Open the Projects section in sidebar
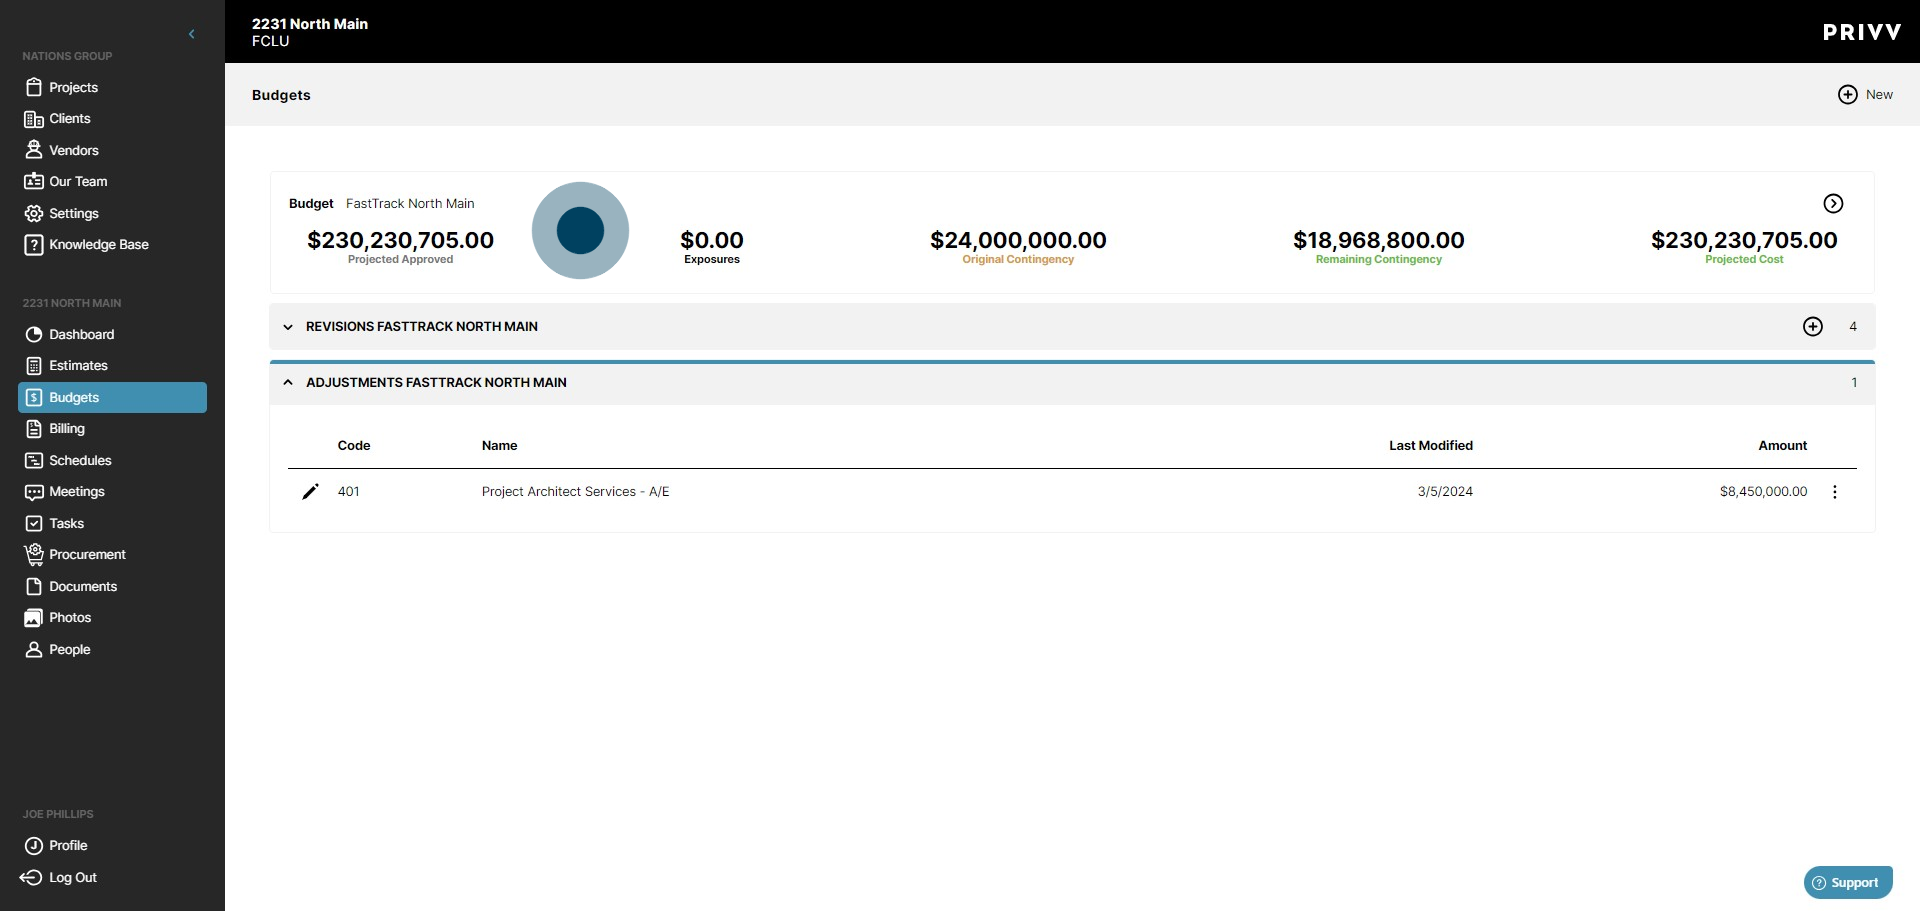 (73, 87)
